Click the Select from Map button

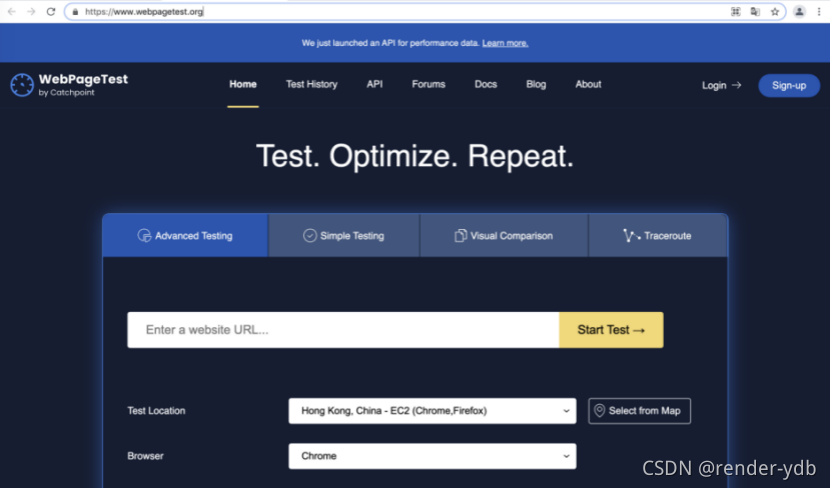click(639, 411)
